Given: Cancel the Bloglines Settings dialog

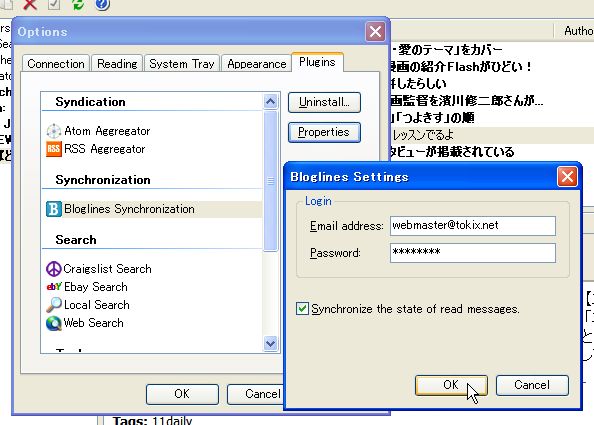Looking at the screenshot, I should pos(532,385).
